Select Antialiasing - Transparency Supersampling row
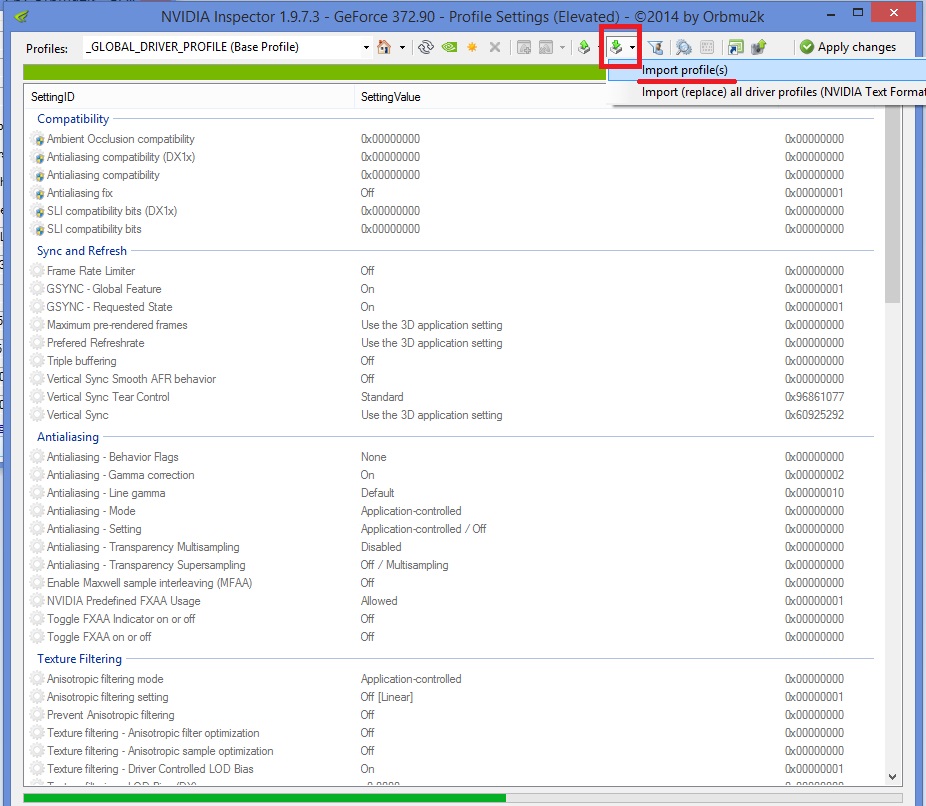The image size is (926, 806). [x=454, y=565]
